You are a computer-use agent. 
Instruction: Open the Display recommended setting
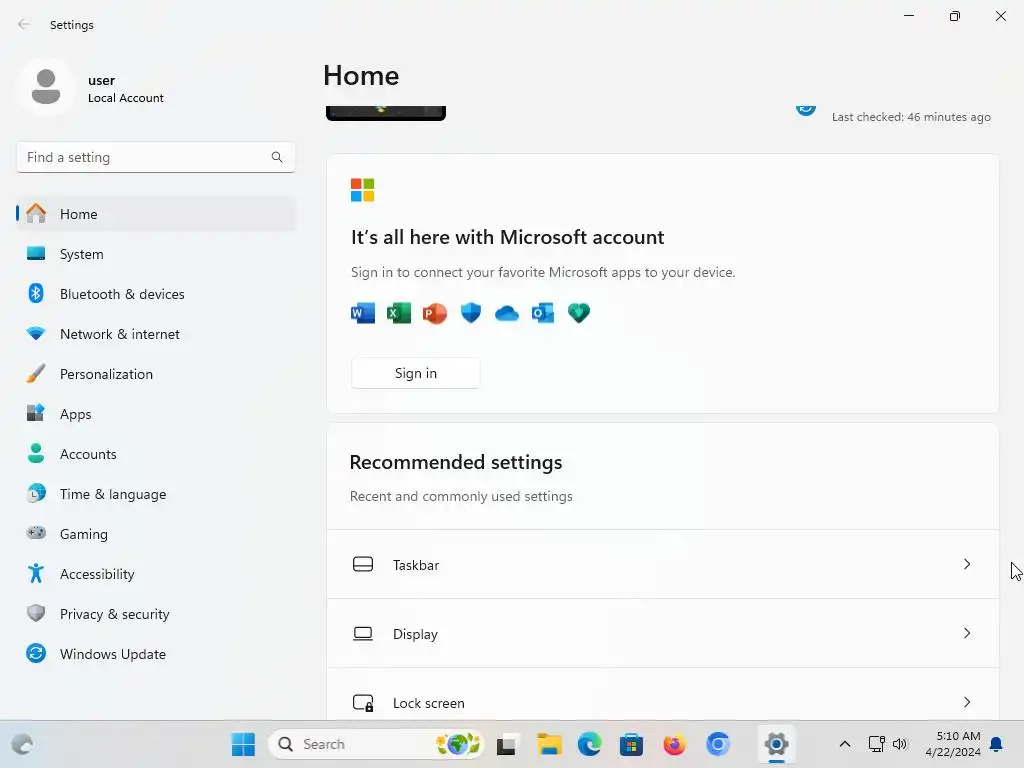click(x=663, y=633)
